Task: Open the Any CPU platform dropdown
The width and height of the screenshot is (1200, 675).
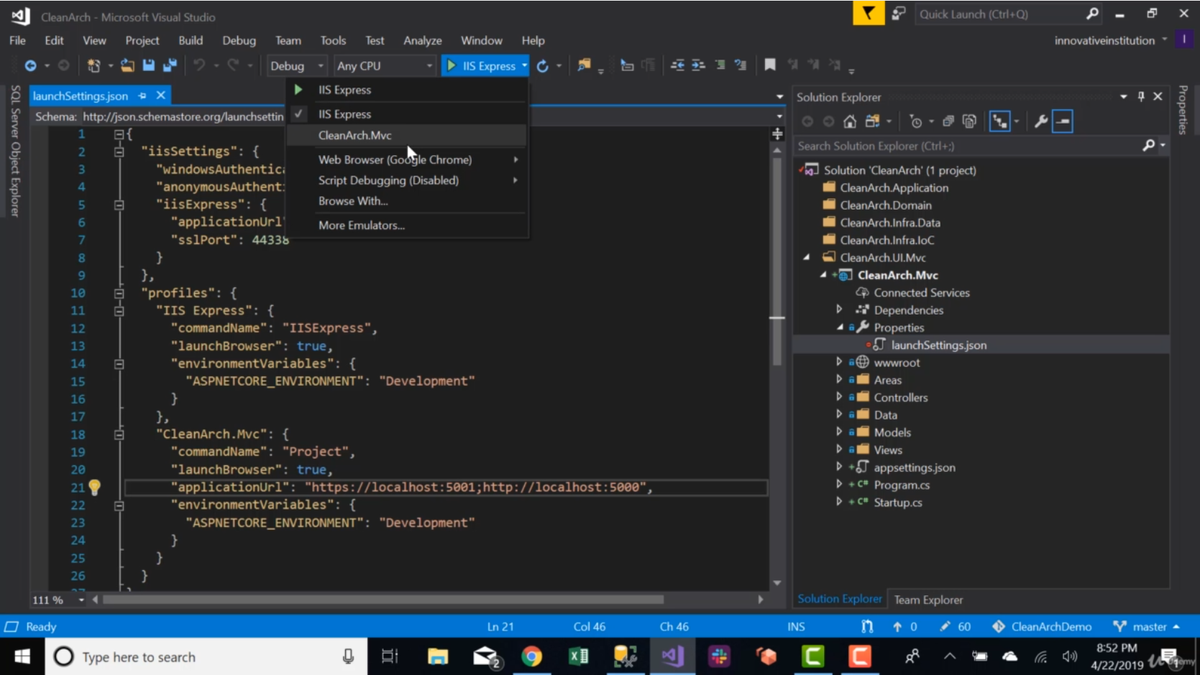Action: 384,66
